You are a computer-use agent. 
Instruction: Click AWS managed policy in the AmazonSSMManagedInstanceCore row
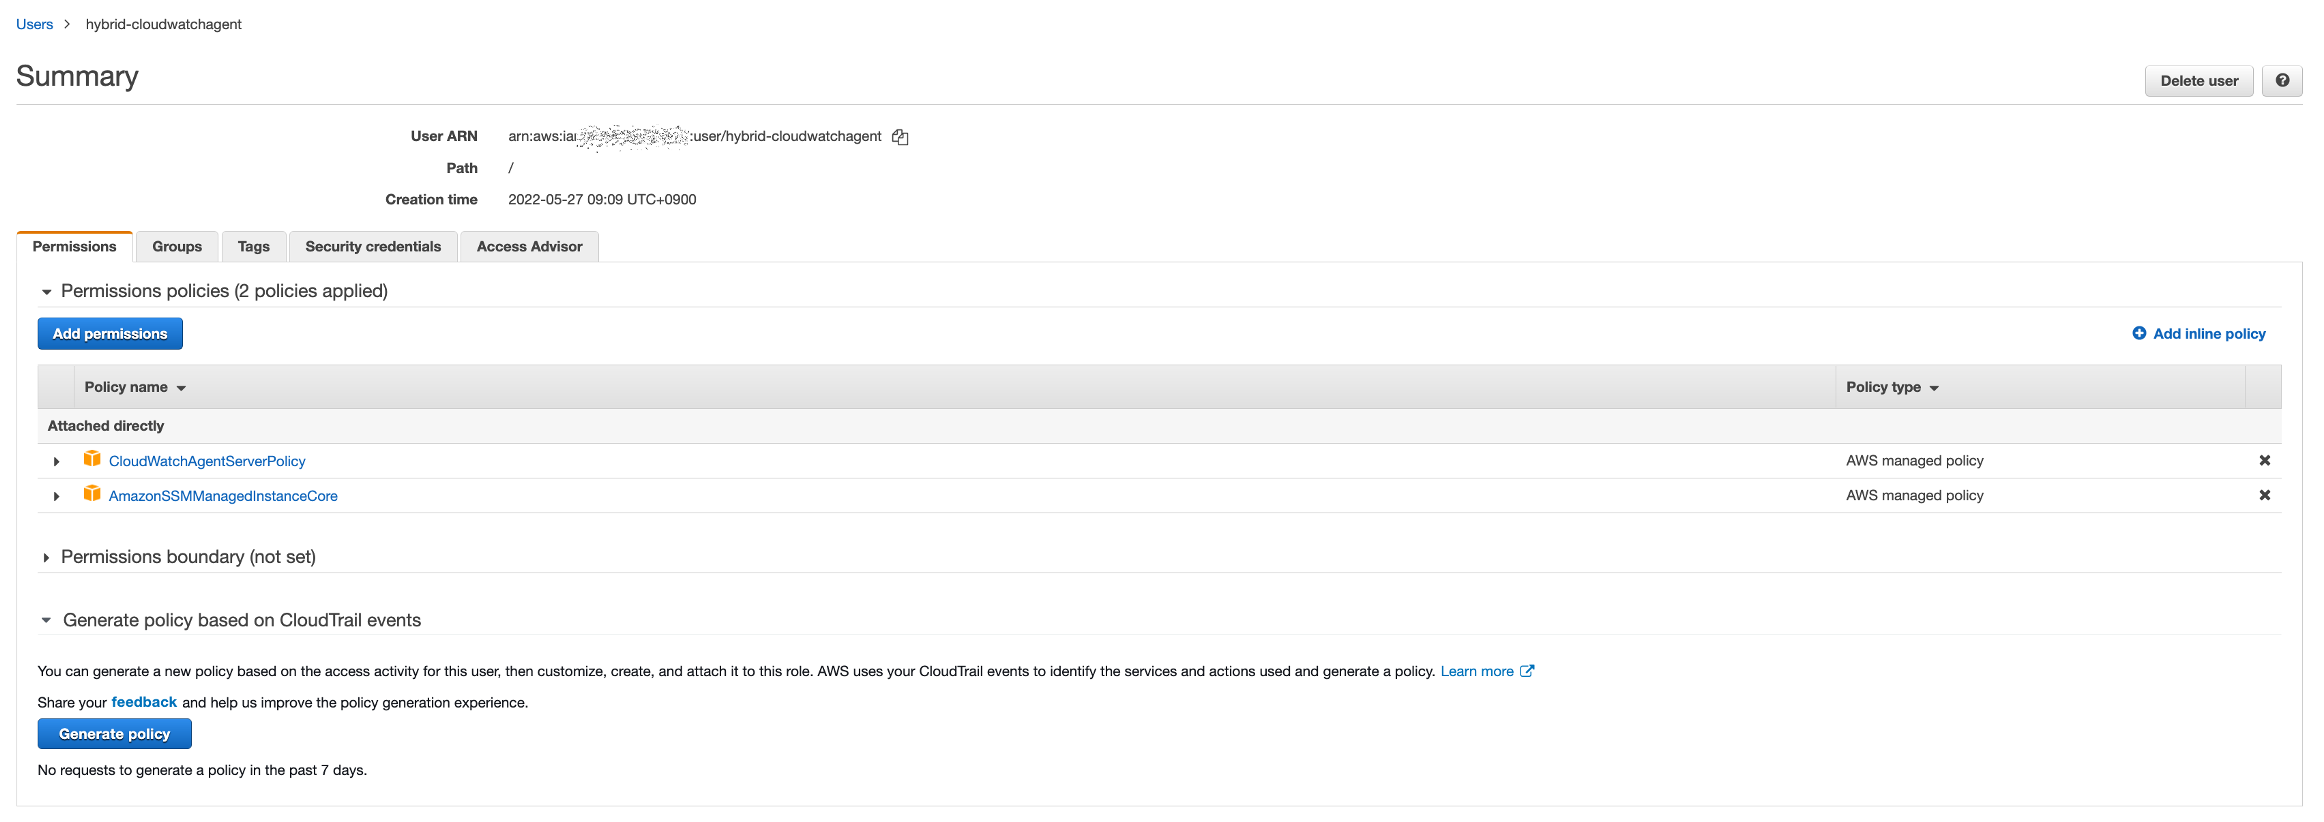pos(1915,495)
